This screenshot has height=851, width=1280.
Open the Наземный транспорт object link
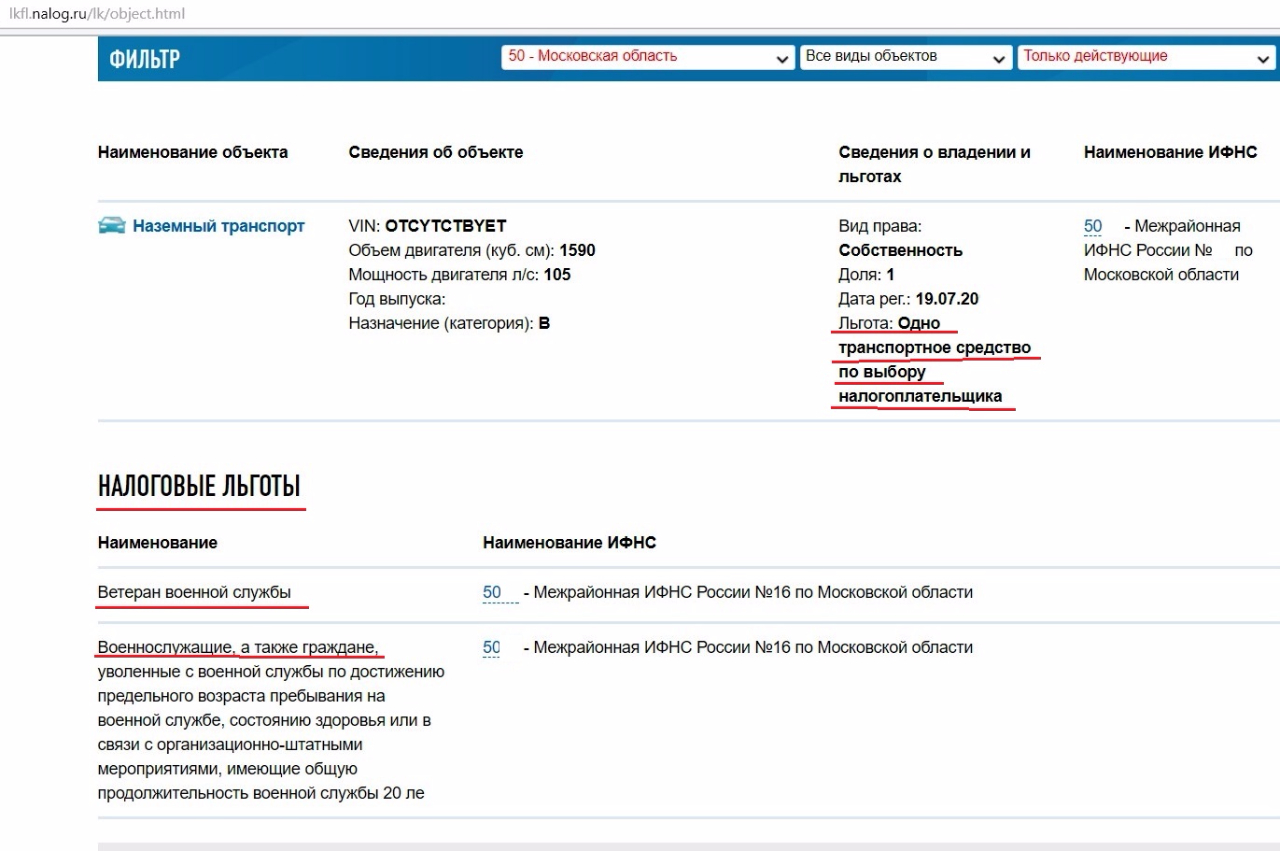(x=218, y=226)
